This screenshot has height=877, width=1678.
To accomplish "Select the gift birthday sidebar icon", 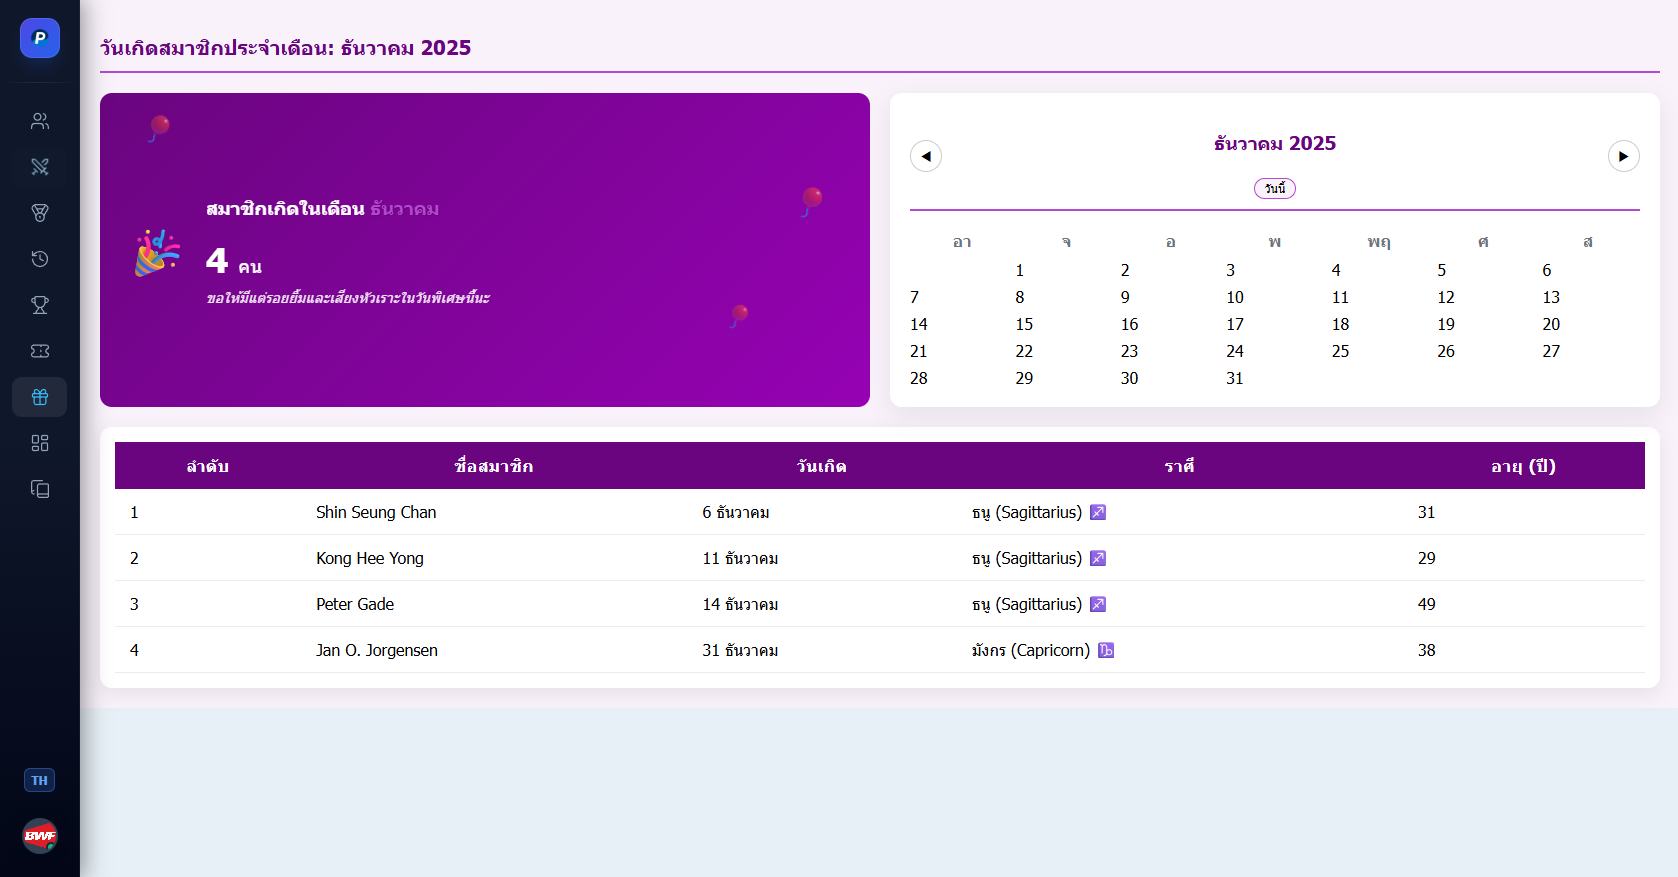I will point(40,397).
